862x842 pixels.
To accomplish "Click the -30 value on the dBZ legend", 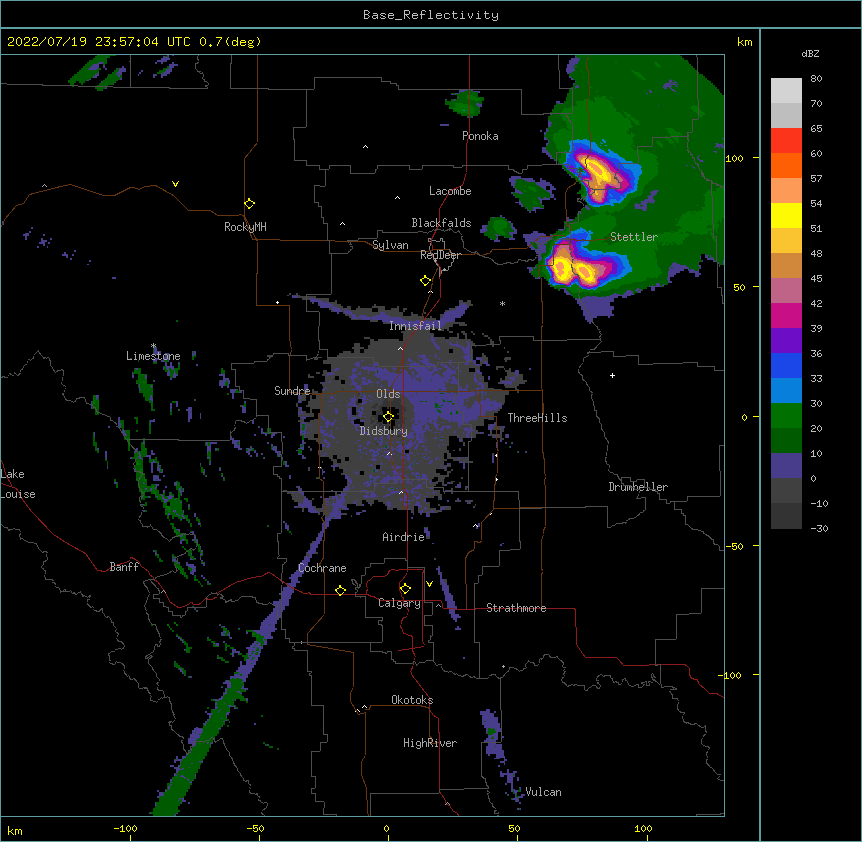I will tap(819, 528).
